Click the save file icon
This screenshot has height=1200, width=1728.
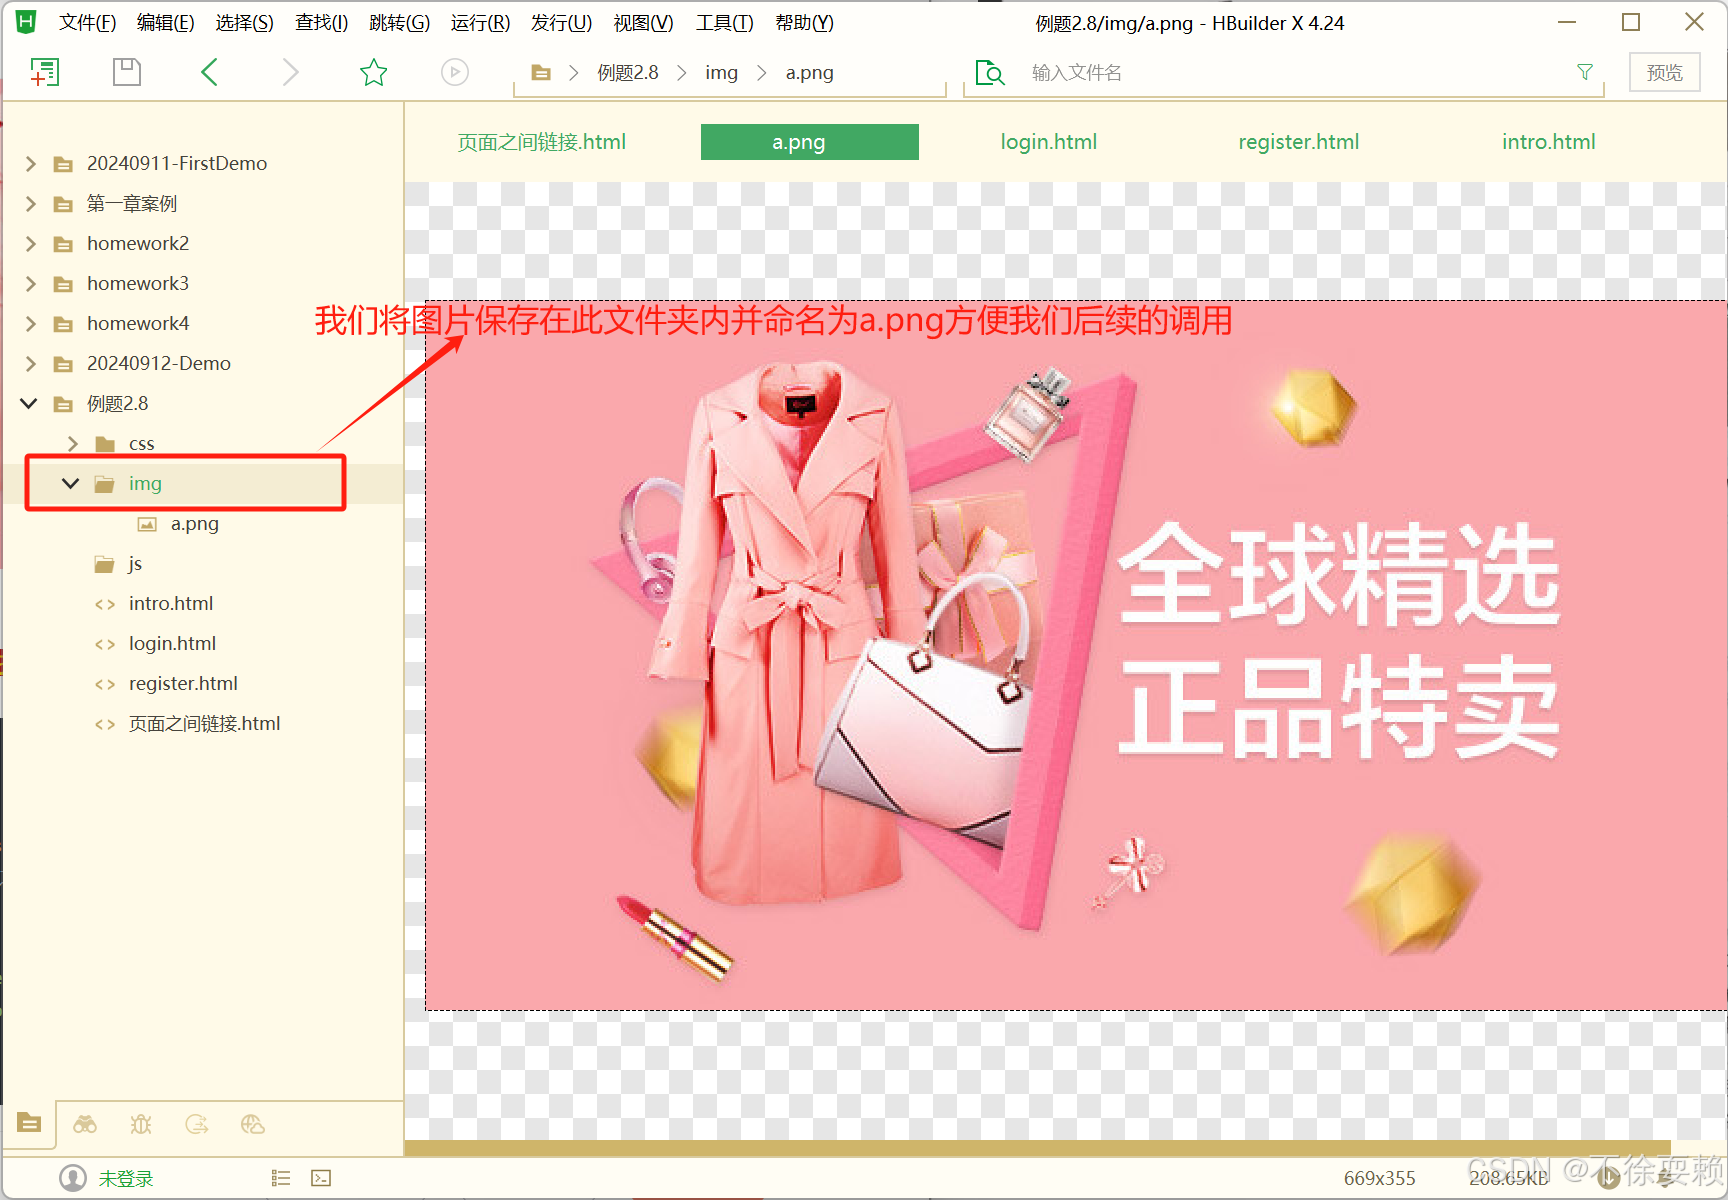click(127, 72)
